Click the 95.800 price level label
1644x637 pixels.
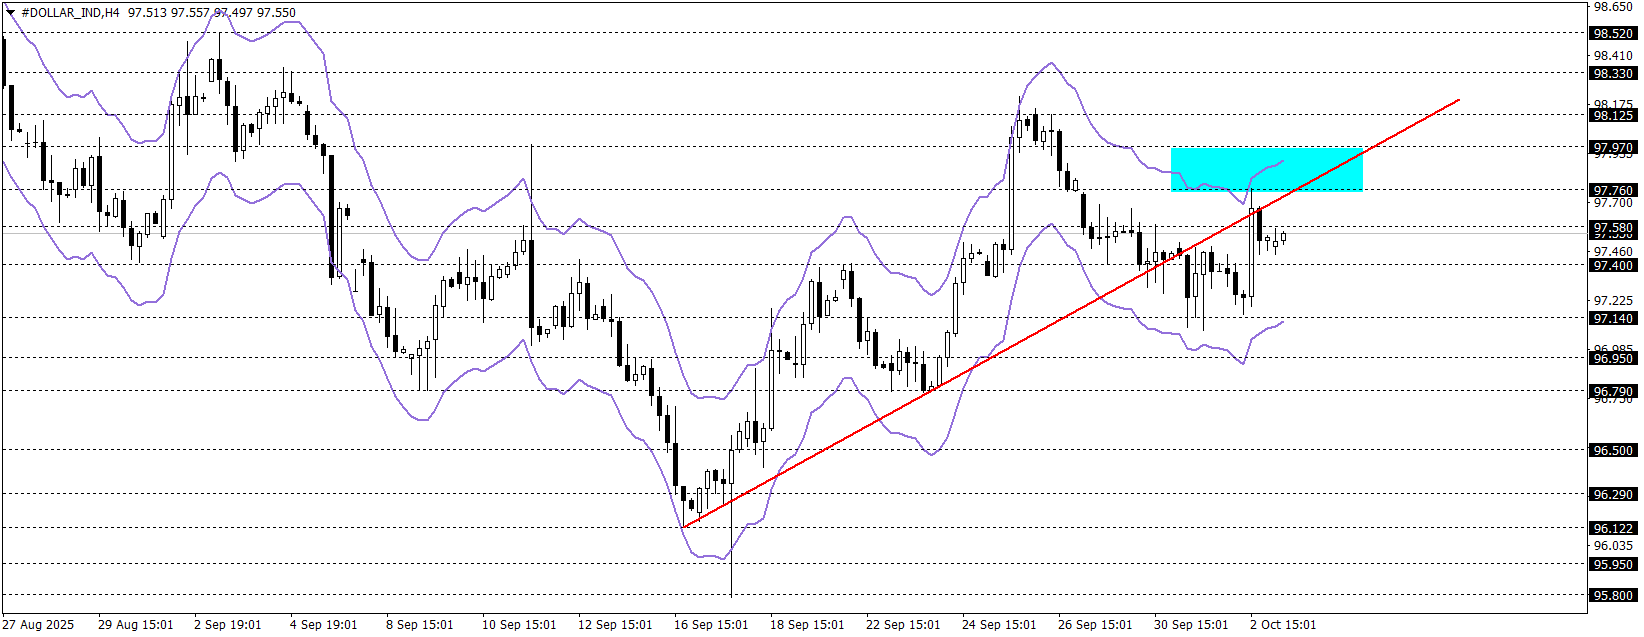[1612, 595]
